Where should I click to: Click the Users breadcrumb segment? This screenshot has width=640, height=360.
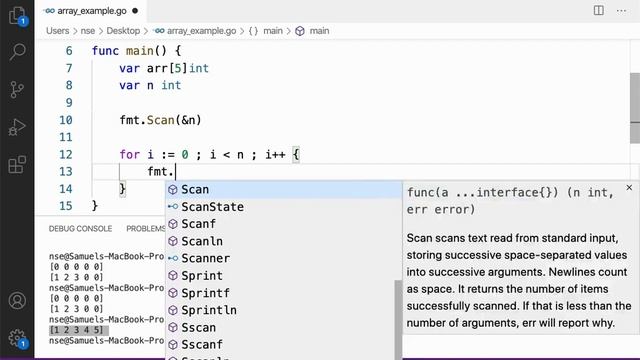[x=58, y=31]
